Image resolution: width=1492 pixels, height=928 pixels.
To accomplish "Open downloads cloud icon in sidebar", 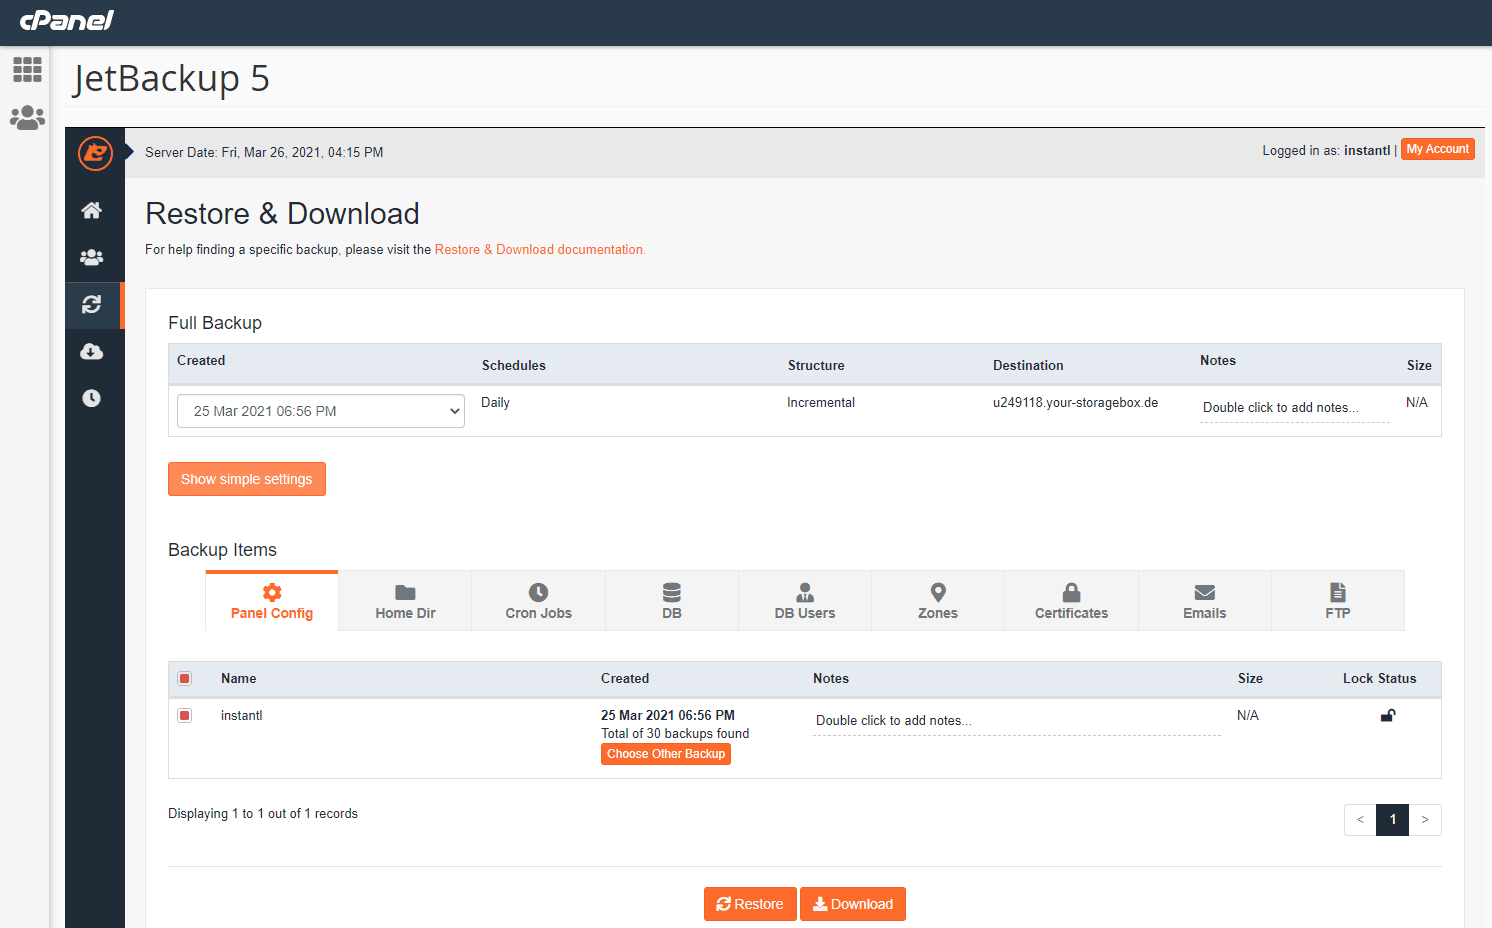I will 92,351.
